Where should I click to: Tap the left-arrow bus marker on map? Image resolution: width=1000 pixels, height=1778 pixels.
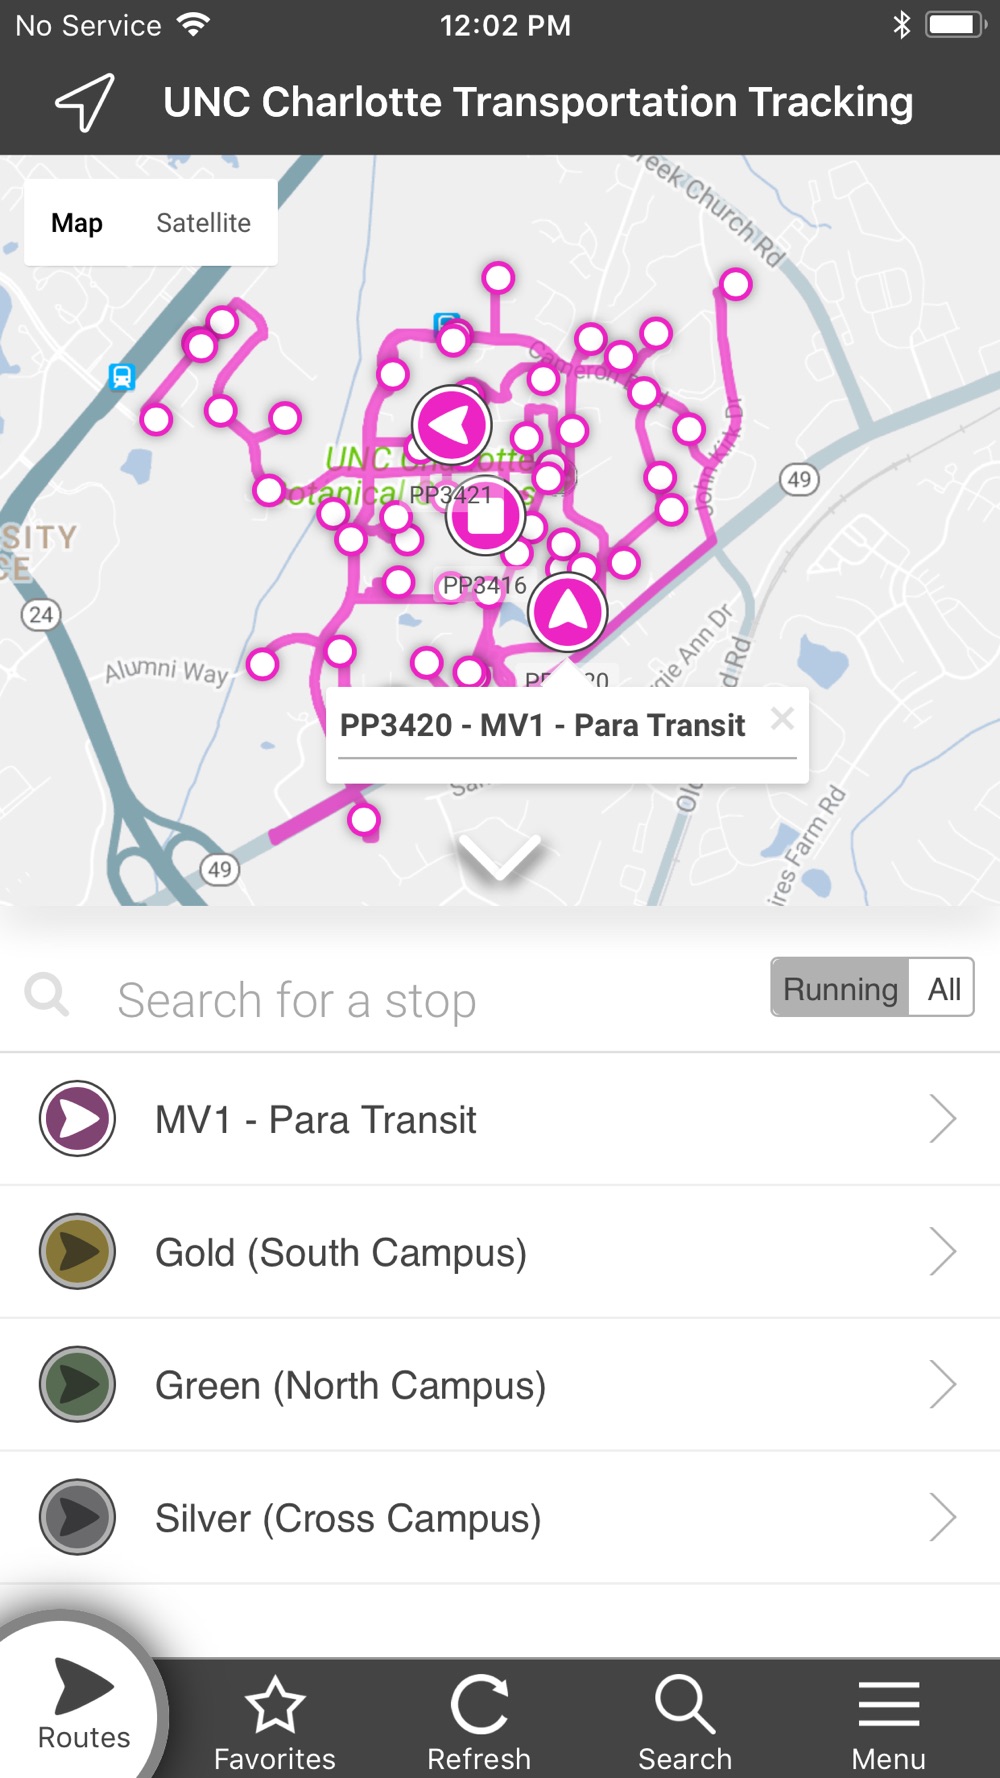452,425
